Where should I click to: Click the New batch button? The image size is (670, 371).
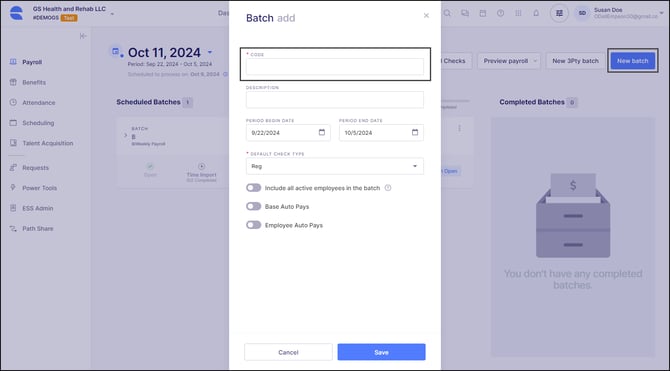click(632, 61)
